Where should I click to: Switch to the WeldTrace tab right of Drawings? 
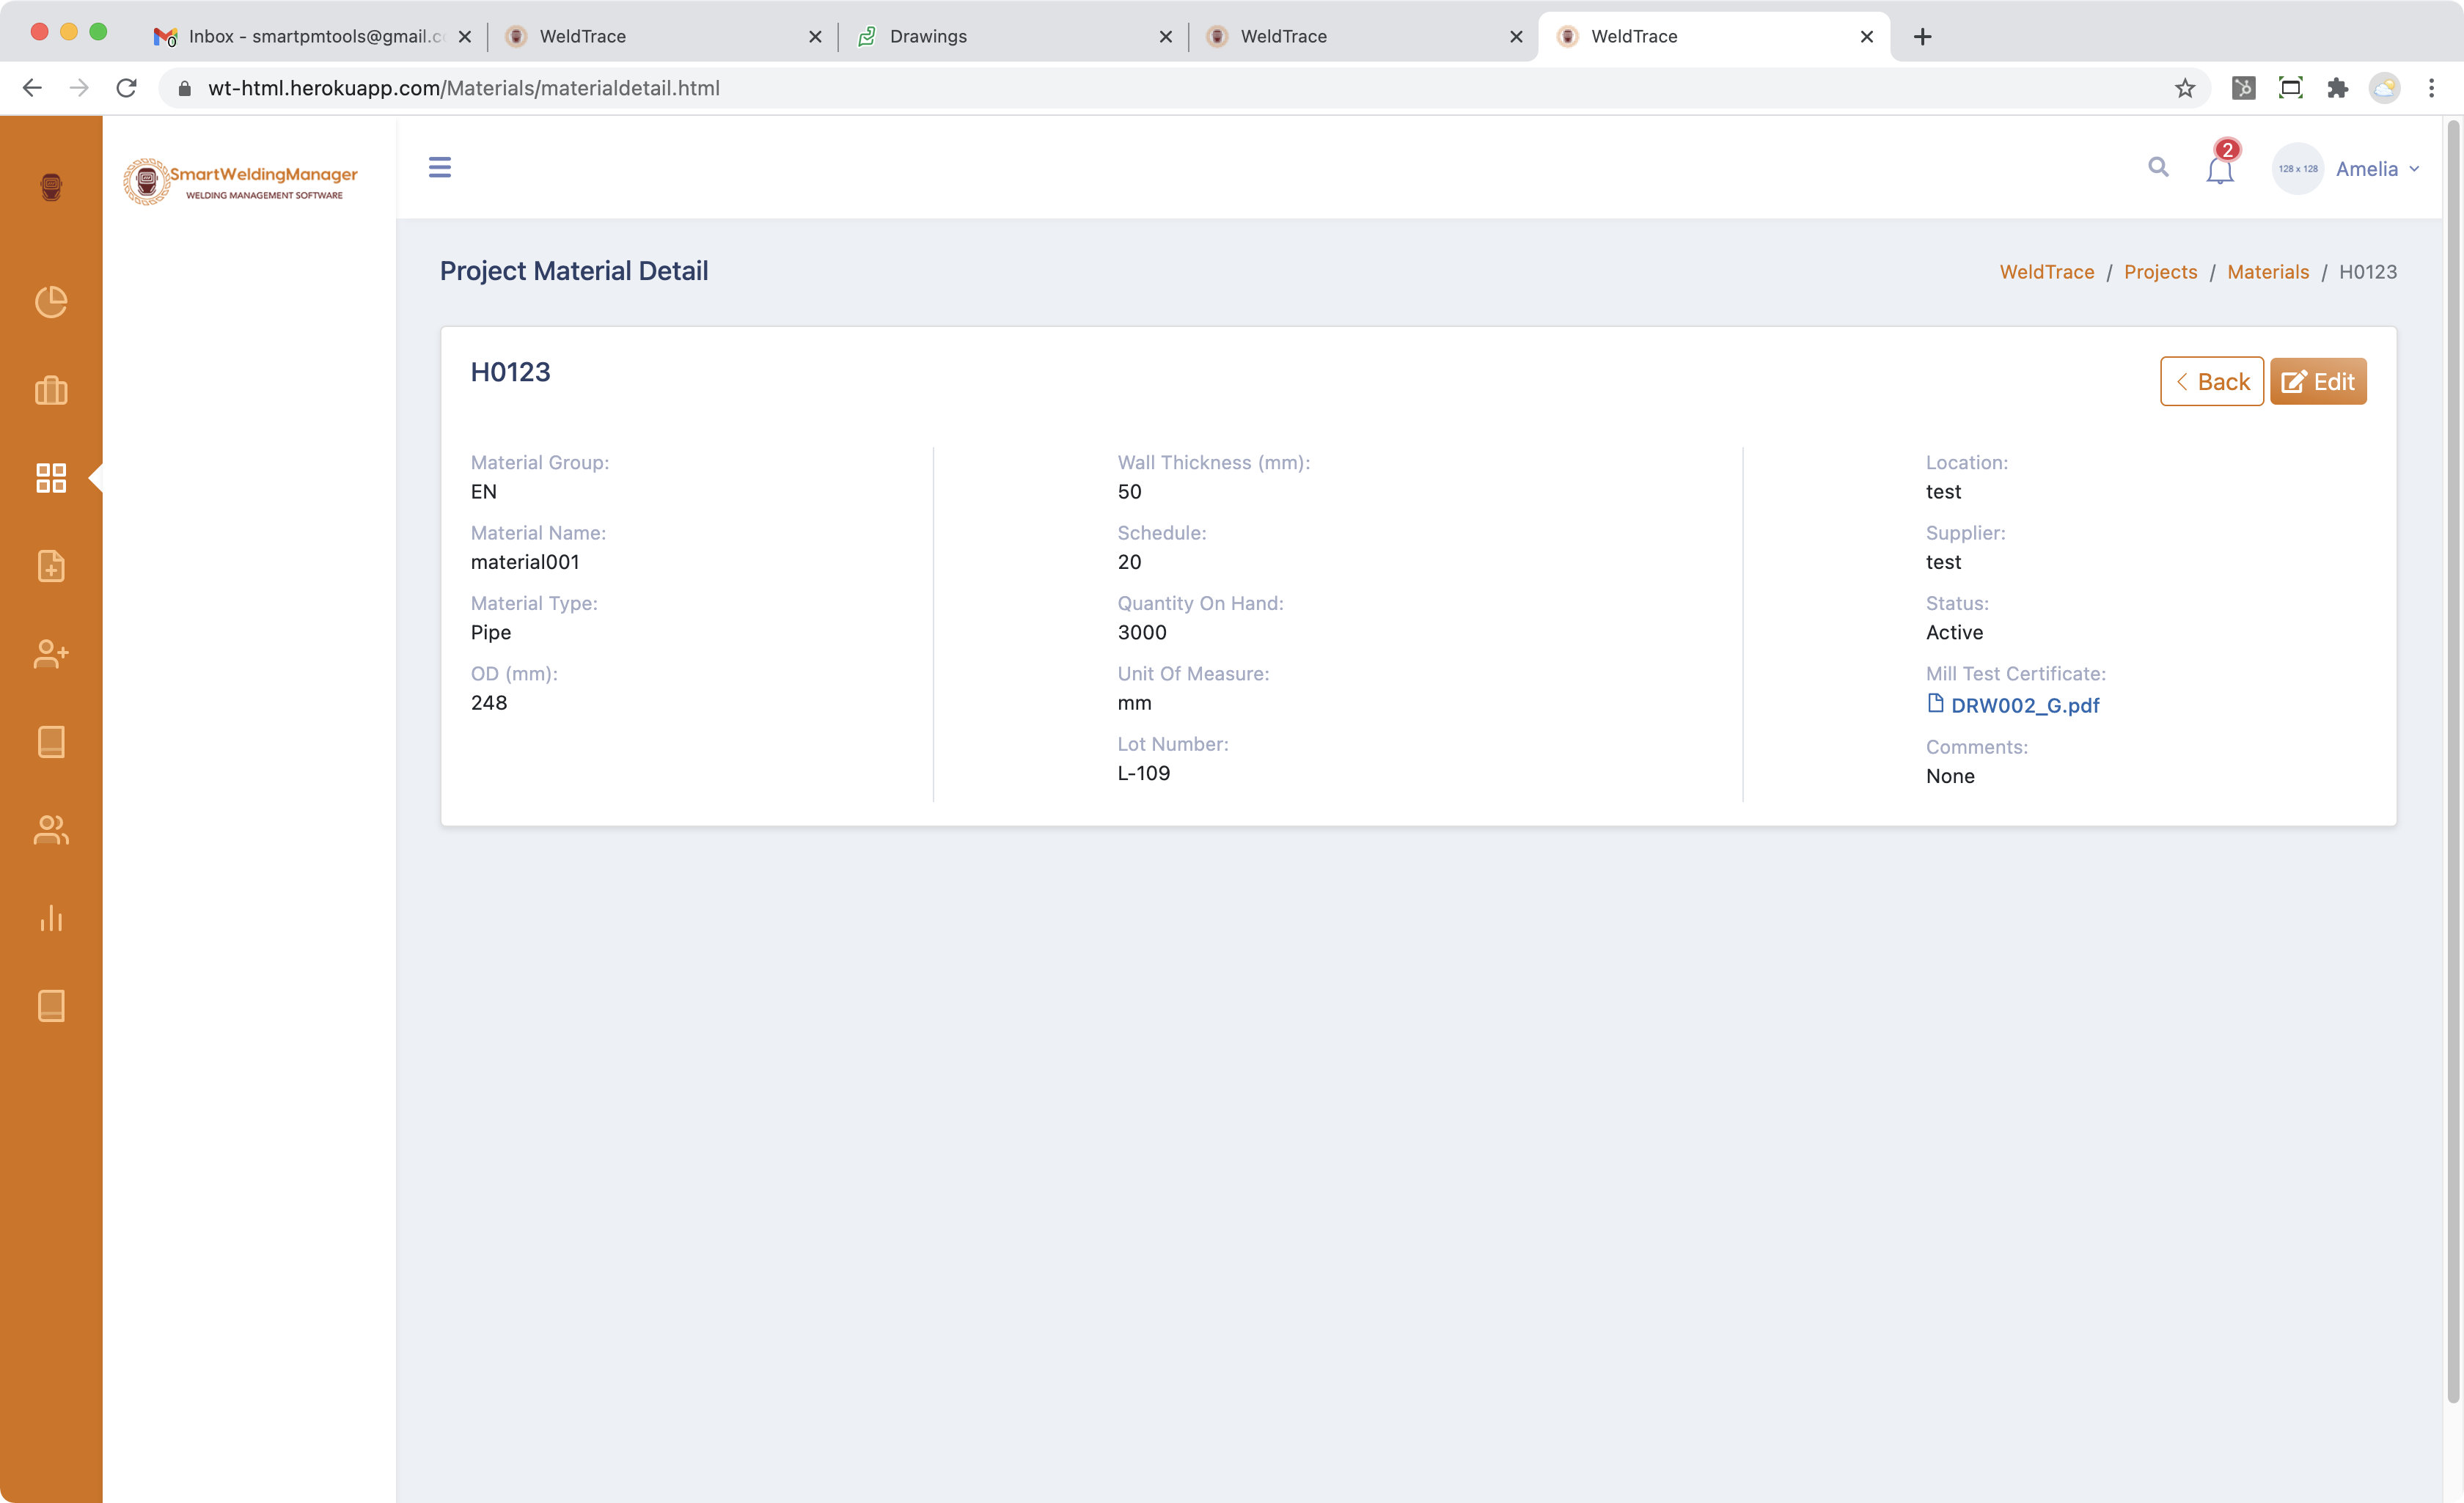coord(1364,36)
